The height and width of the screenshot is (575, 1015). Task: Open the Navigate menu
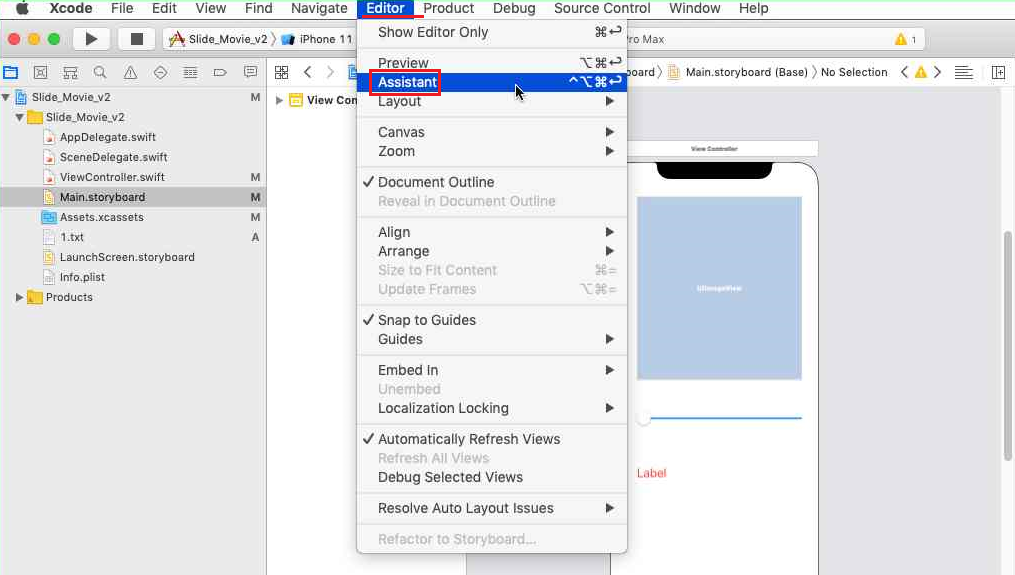tap(319, 8)
